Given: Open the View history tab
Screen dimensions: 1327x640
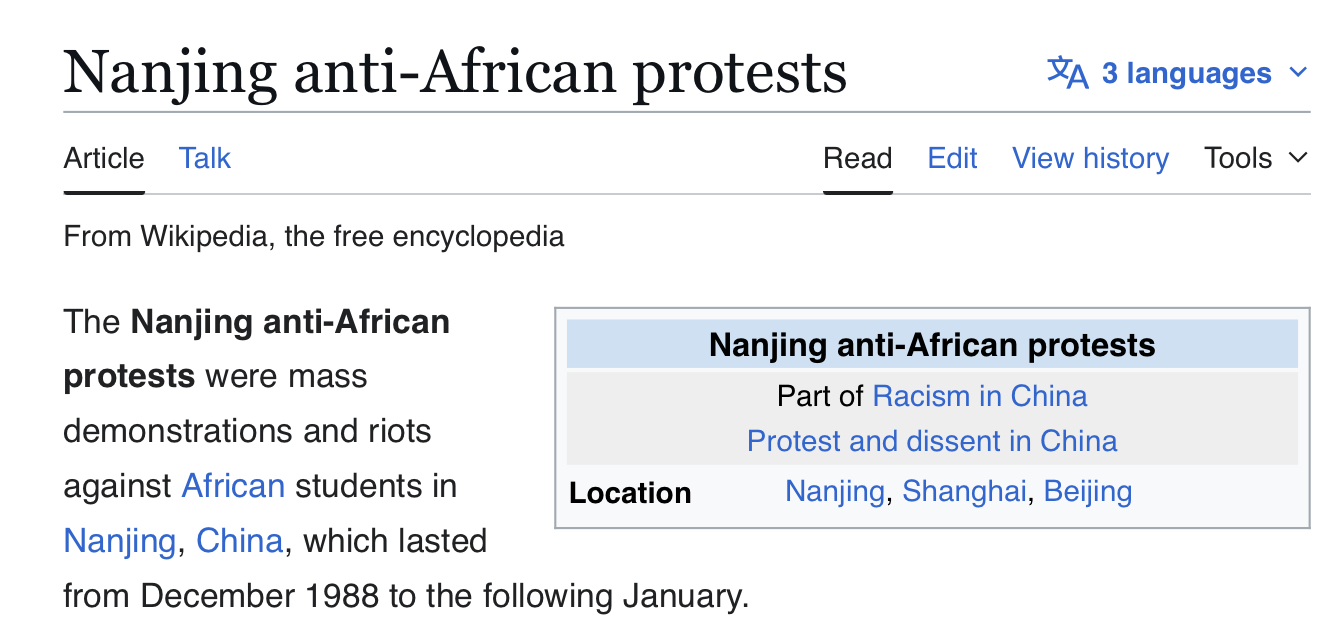Looking at the screenshot, I should click(x=1090, y=158).
